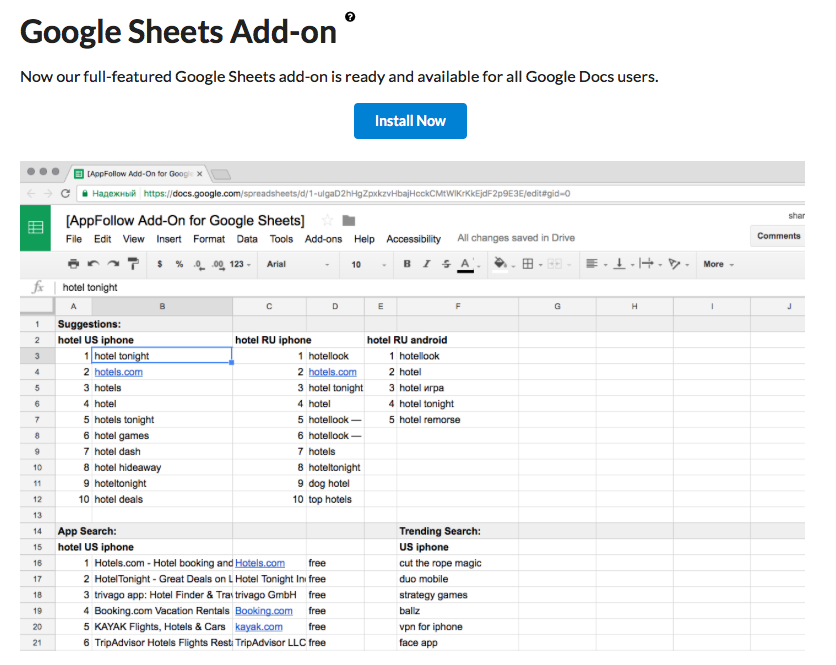
Task: Click the help question mark beside the heading
Action: click(350, 17)
